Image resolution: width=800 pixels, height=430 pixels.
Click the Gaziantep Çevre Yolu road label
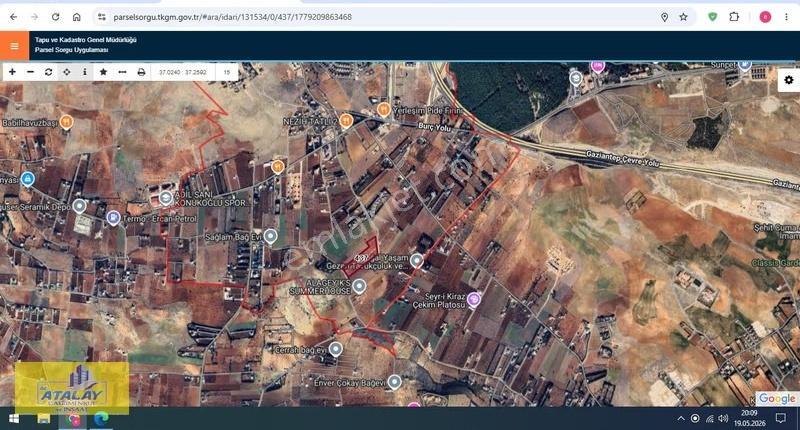pyautogui.click(x=622, y=158)
